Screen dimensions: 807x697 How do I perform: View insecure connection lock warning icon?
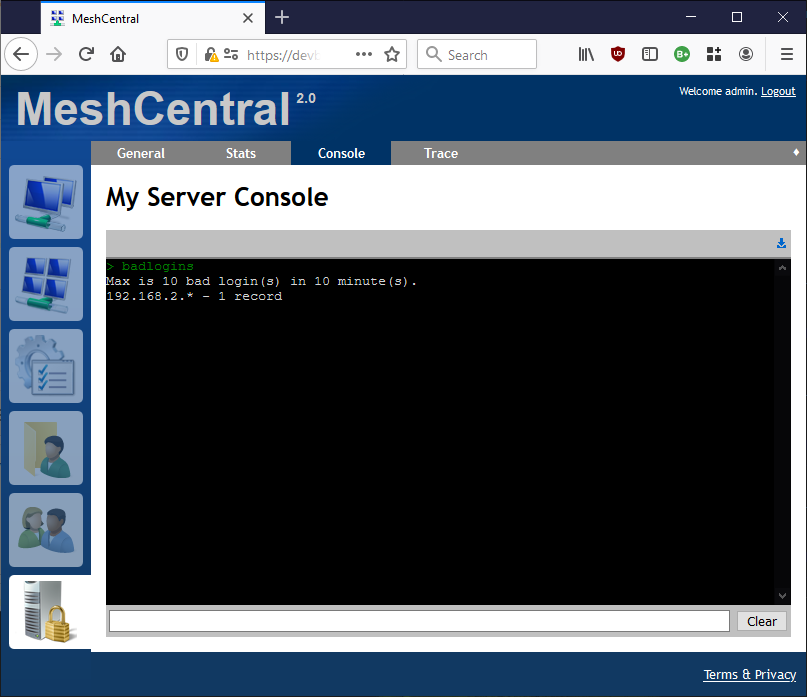tap(211, 54)
